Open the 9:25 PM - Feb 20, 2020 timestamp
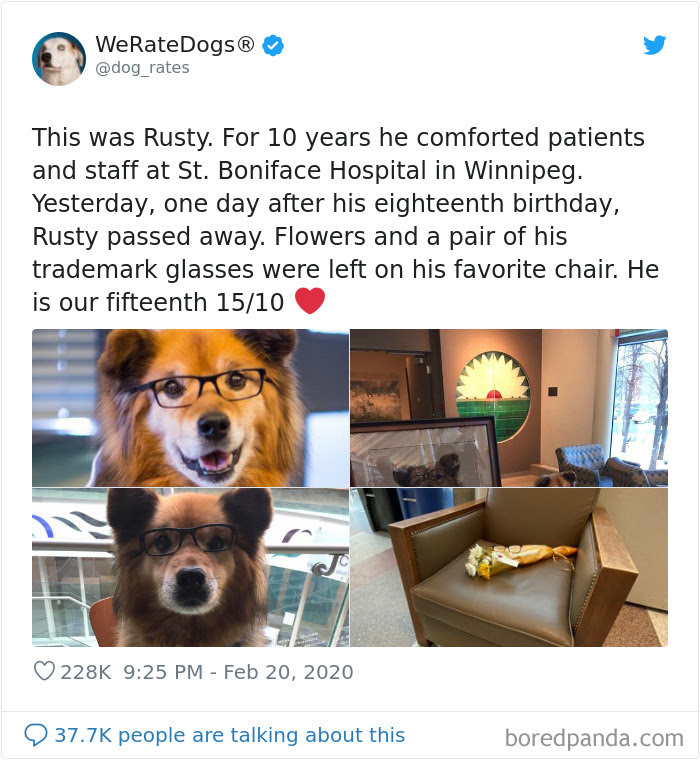Viewport: 700px width, 760px height. (x=239, y=672)
